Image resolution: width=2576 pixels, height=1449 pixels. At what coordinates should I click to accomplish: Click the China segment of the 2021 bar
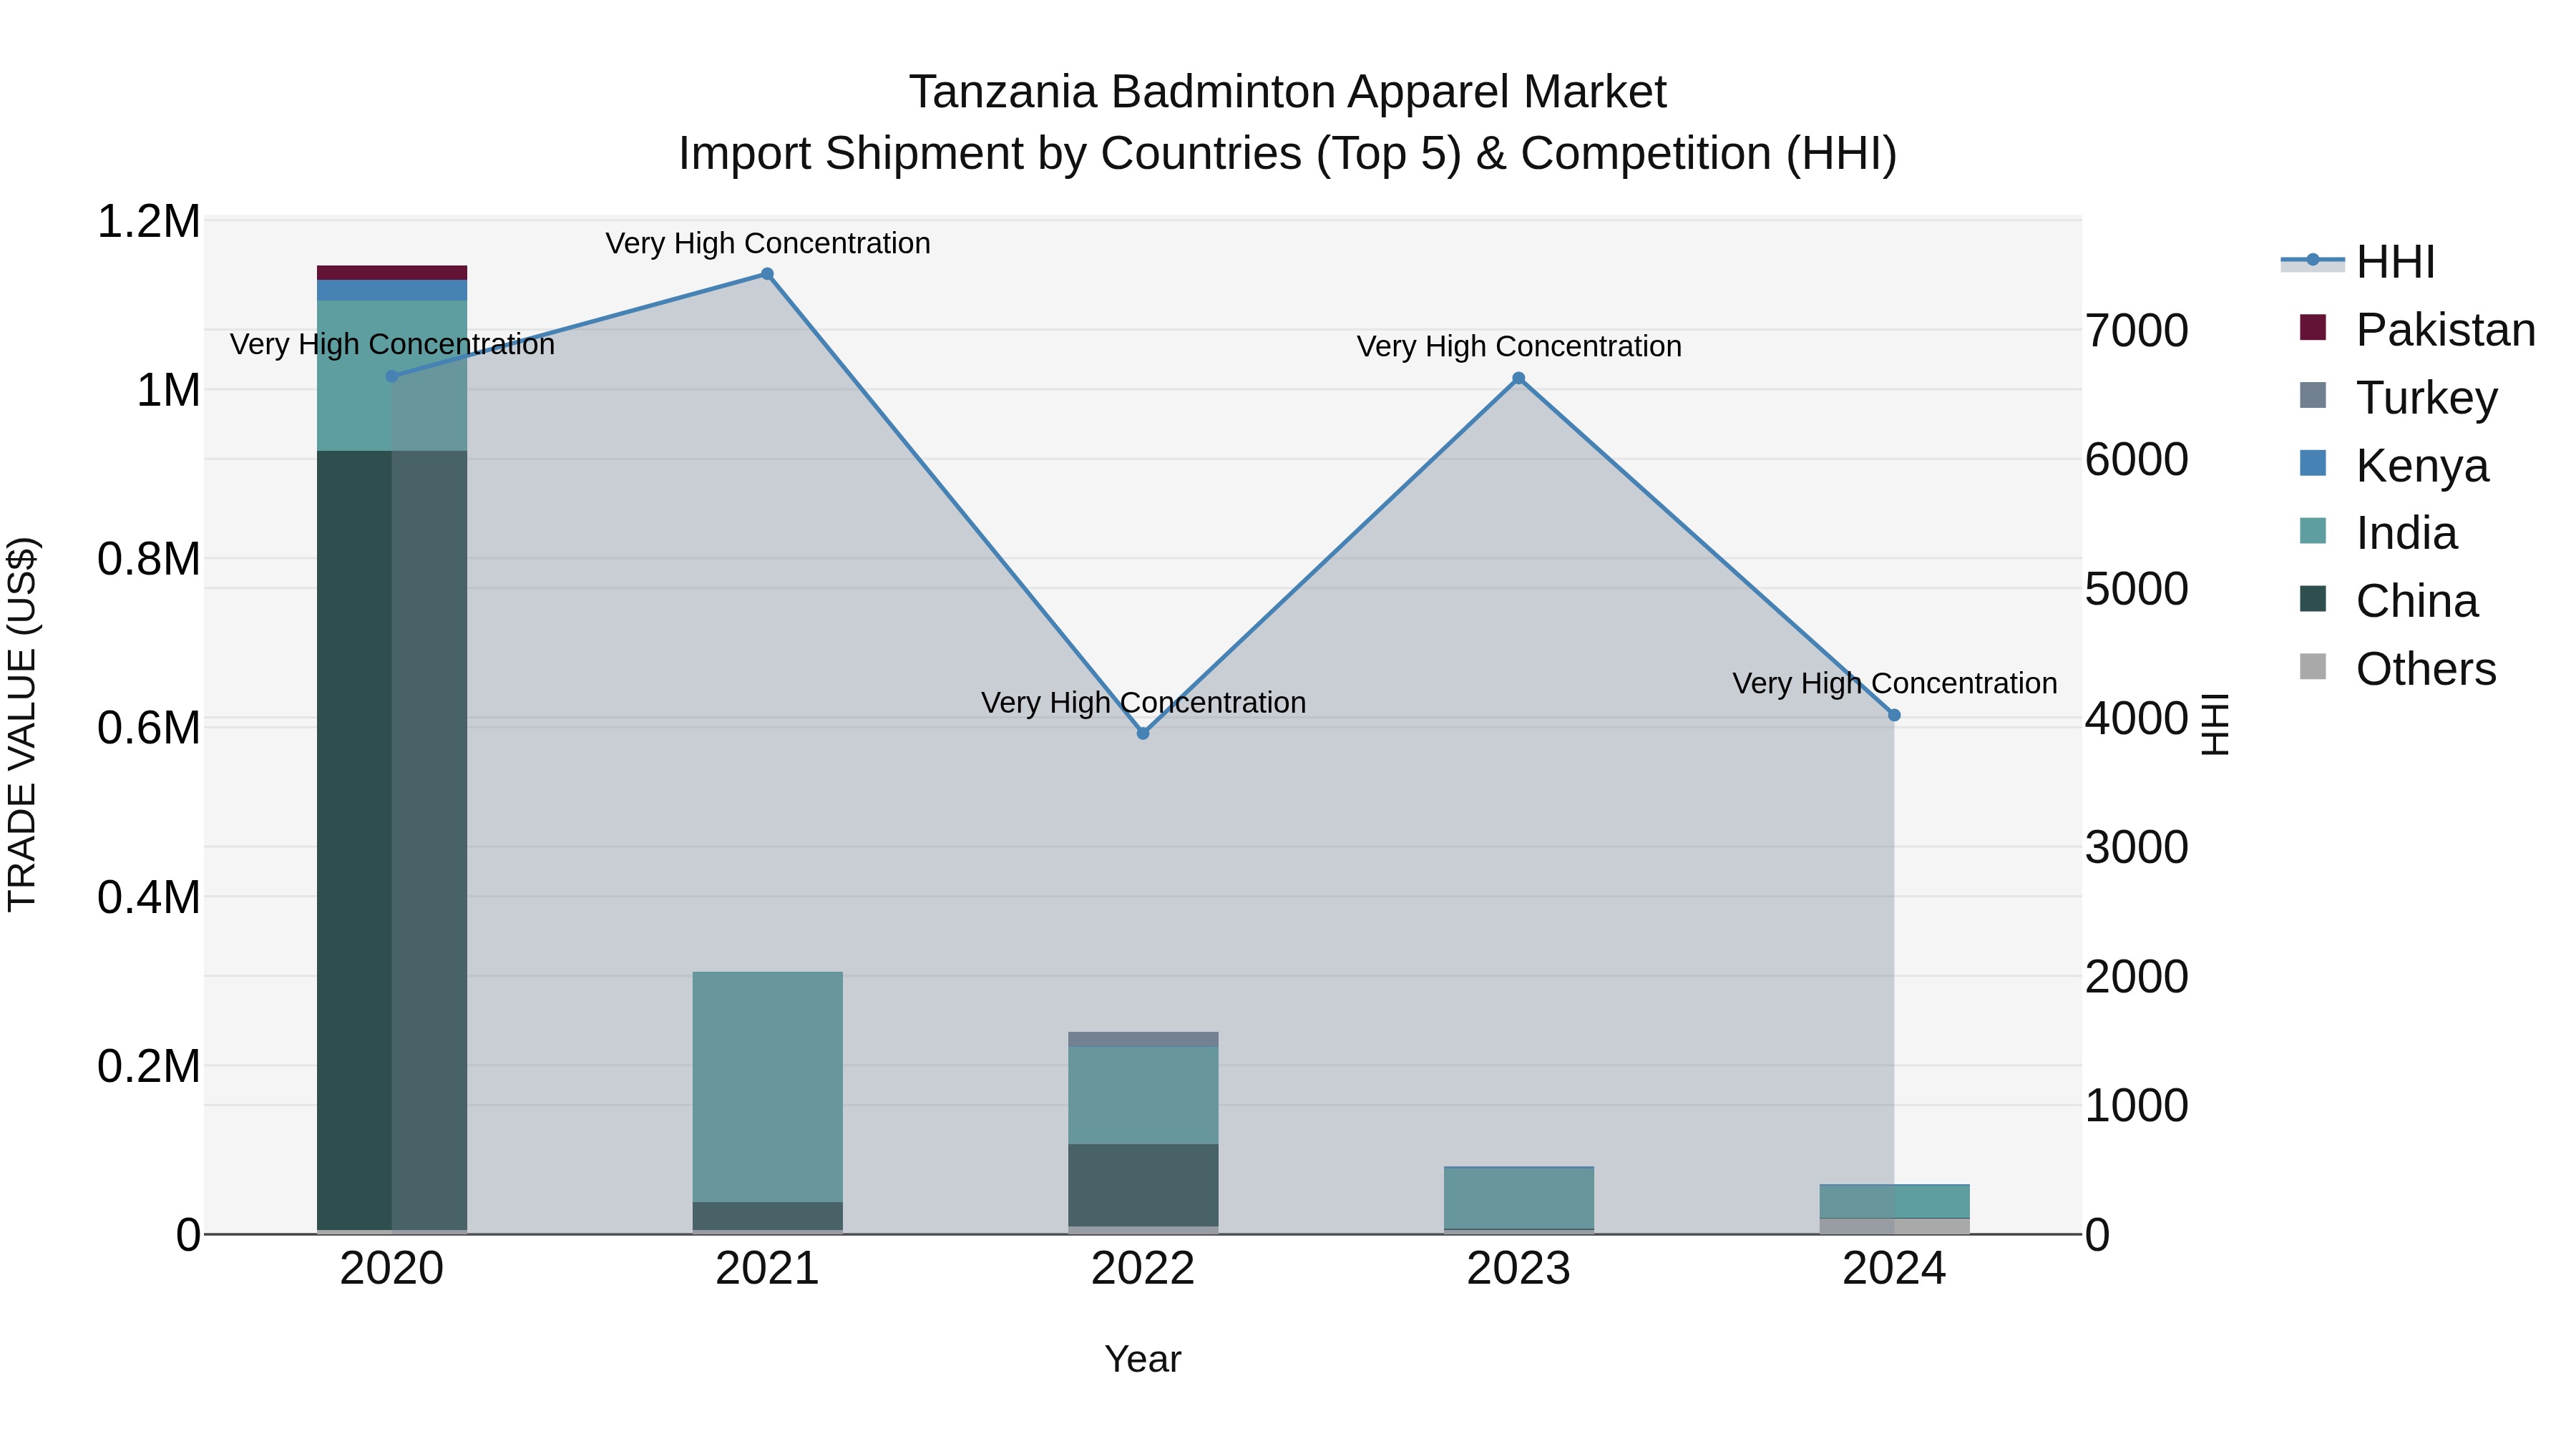tap(767, 1216)
